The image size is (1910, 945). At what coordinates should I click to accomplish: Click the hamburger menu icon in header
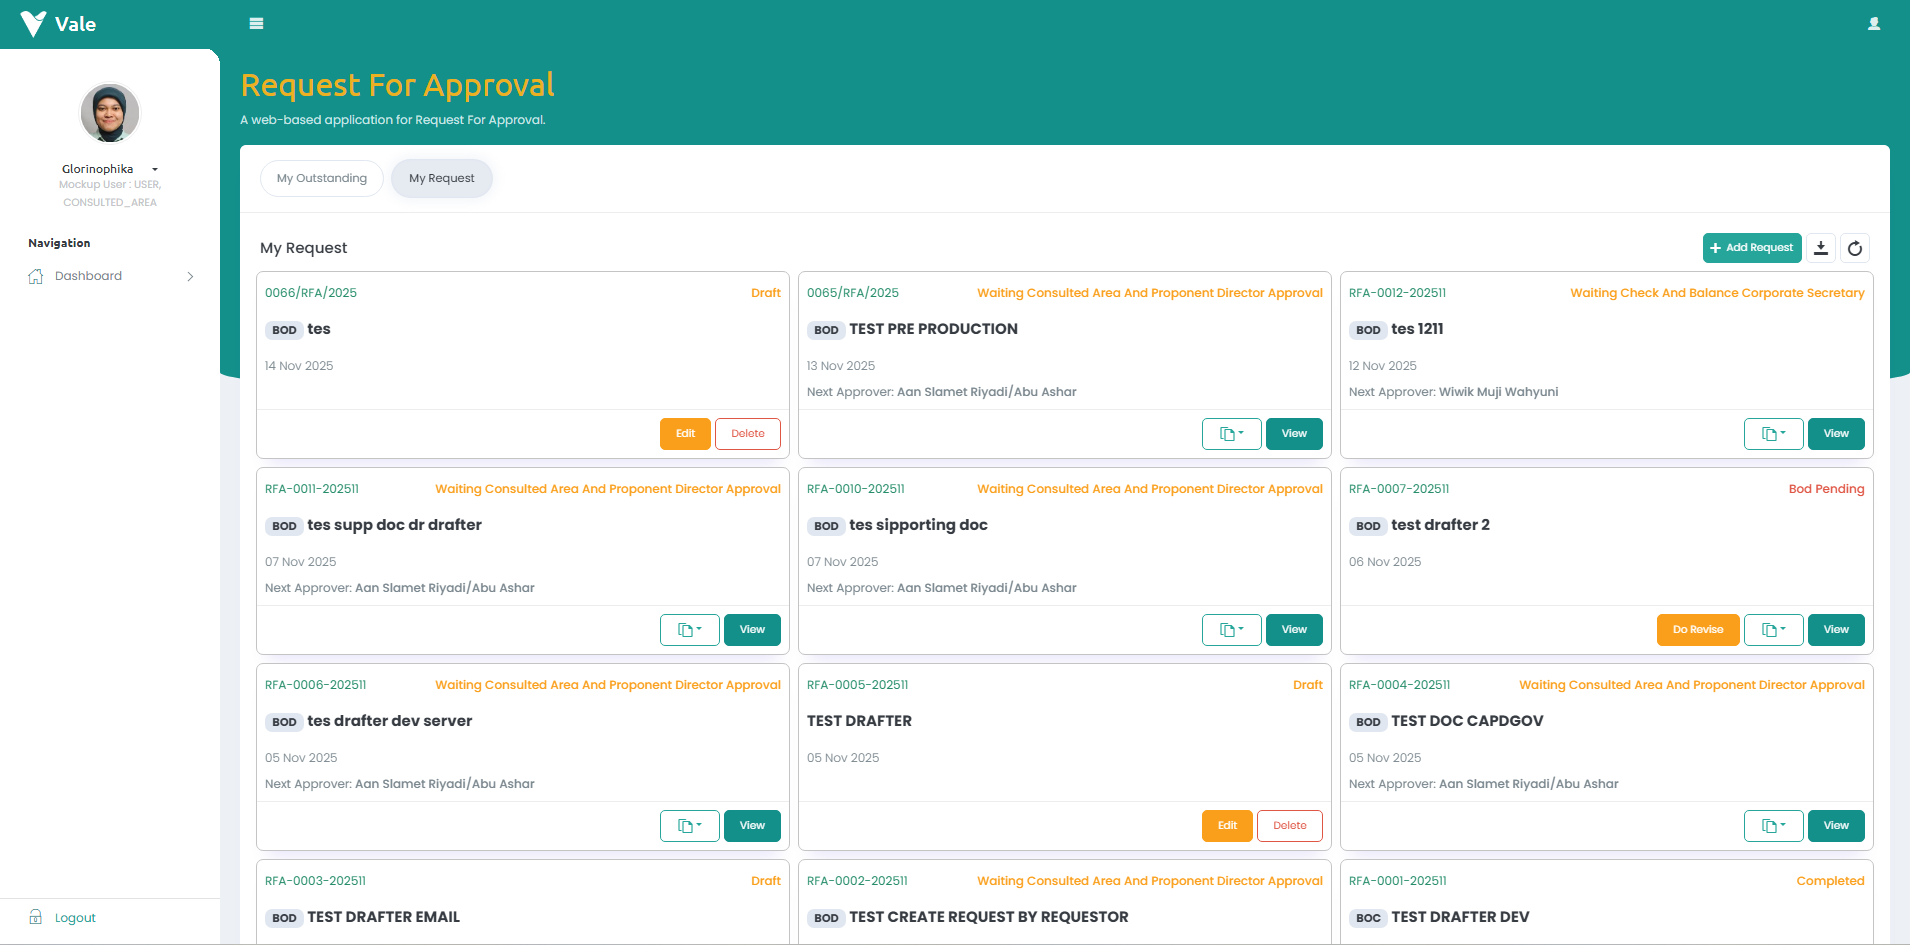tap(256, 24)
